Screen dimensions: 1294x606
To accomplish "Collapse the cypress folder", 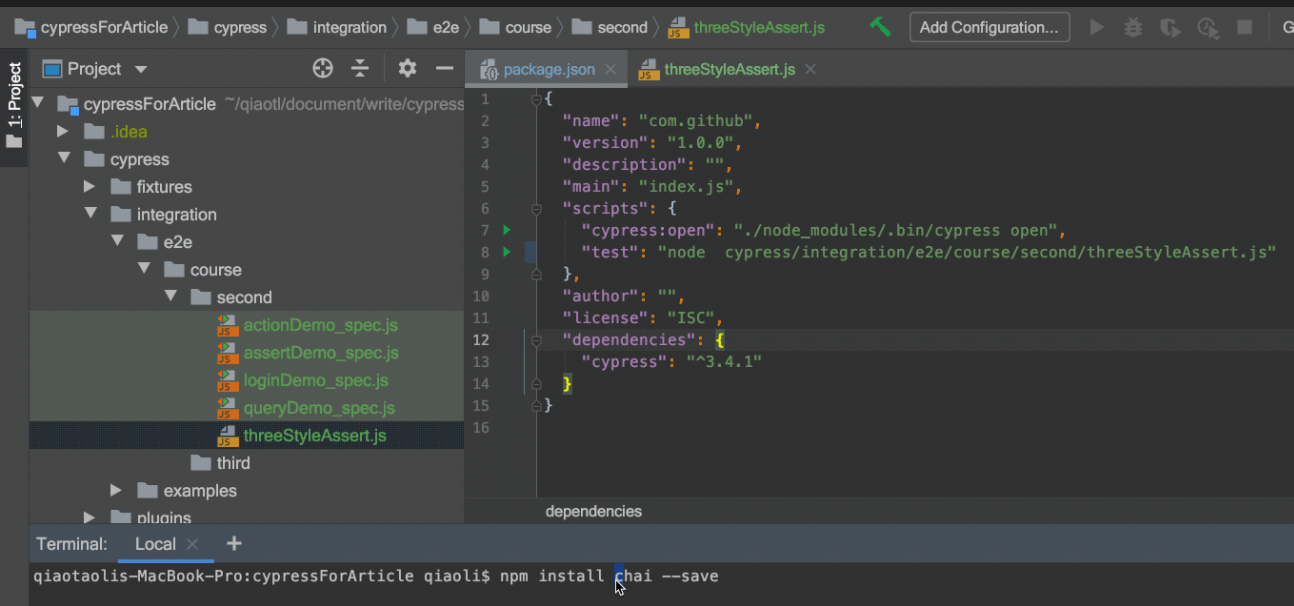I will click(x=64, y=159).
